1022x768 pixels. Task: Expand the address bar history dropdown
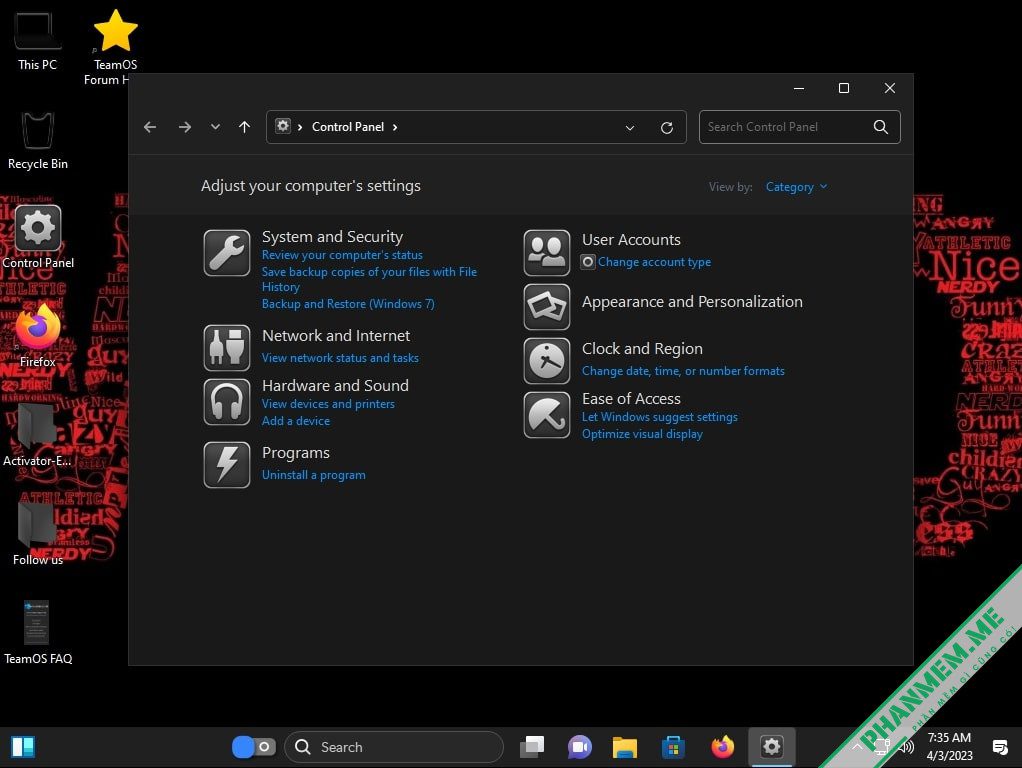coord(630,128)
